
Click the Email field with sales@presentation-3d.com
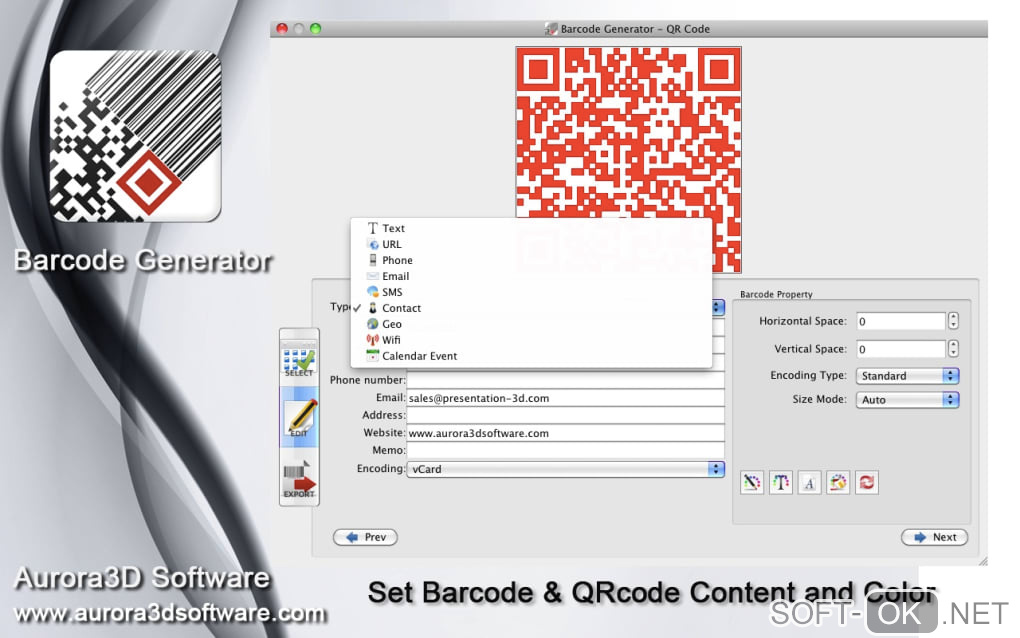pyautogui.click(x=565, y=398)
